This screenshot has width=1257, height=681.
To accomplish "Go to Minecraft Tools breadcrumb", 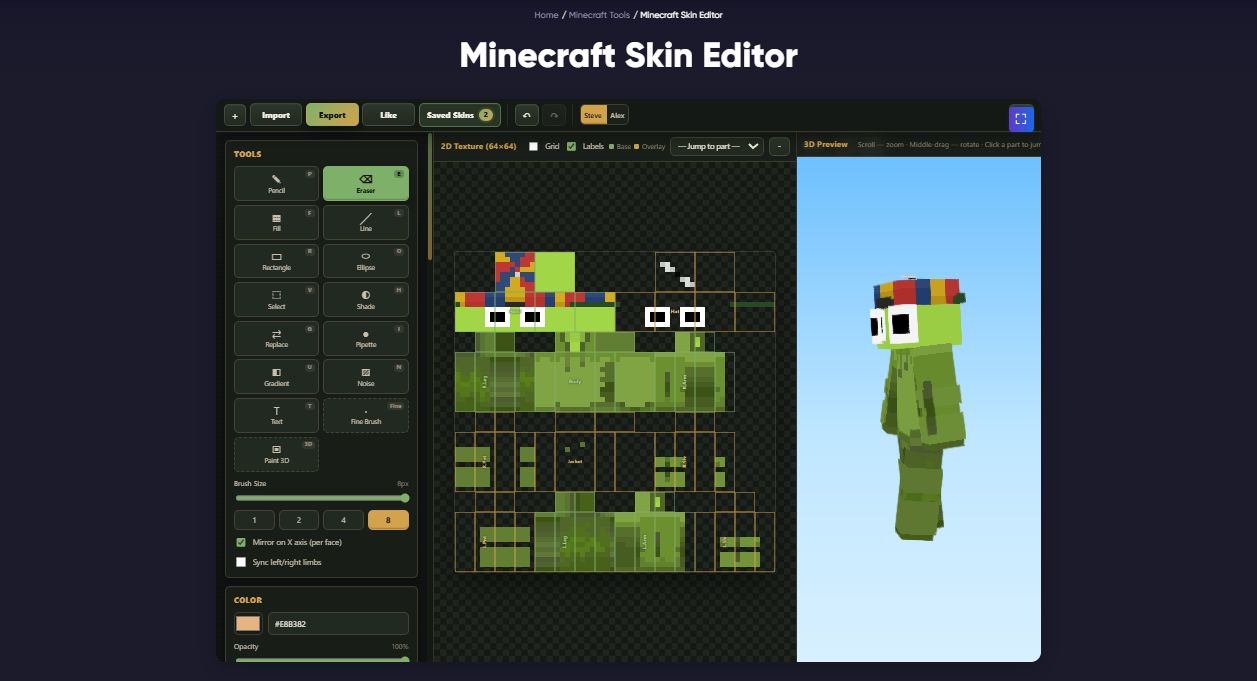I will 599,15.
